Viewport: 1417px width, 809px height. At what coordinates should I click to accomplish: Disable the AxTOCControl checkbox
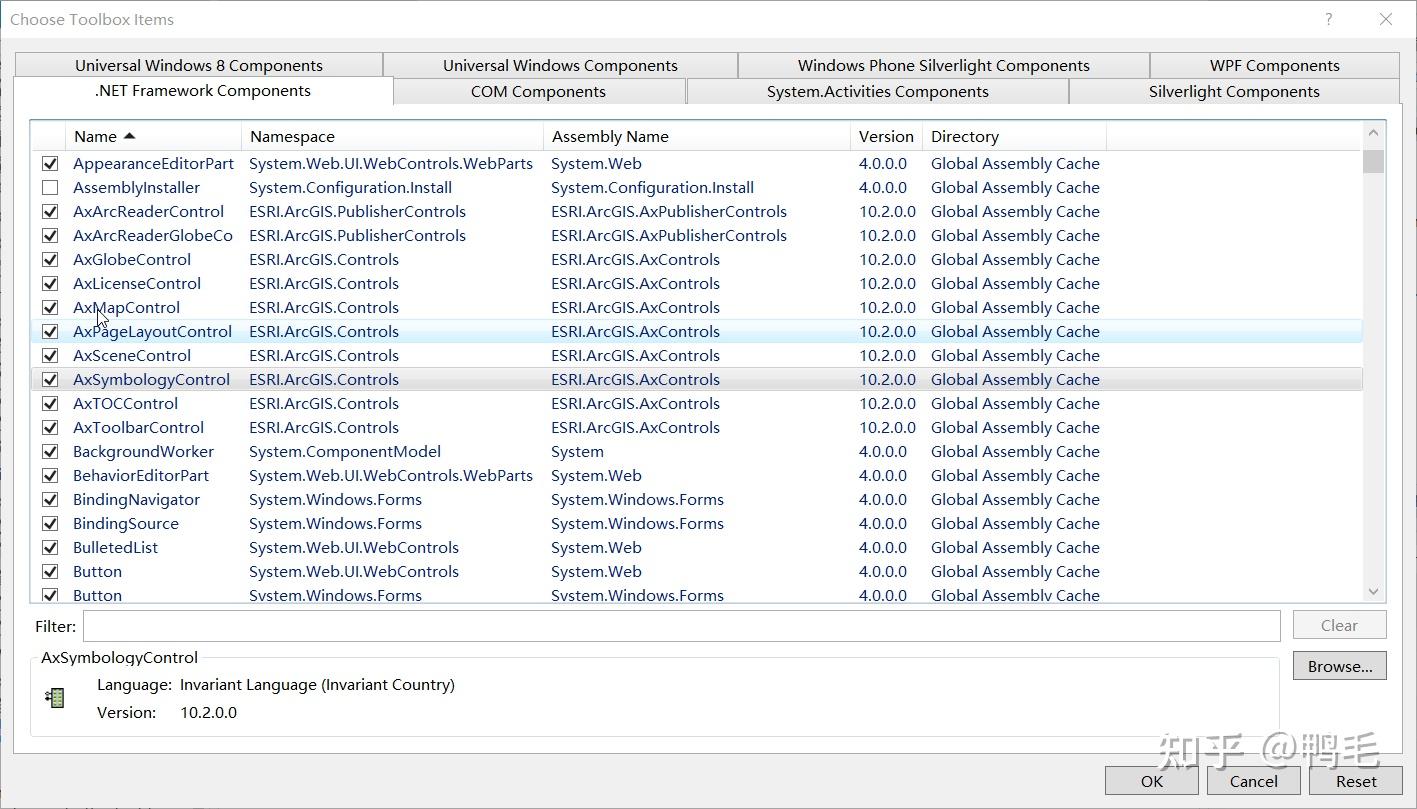point(49,403)
